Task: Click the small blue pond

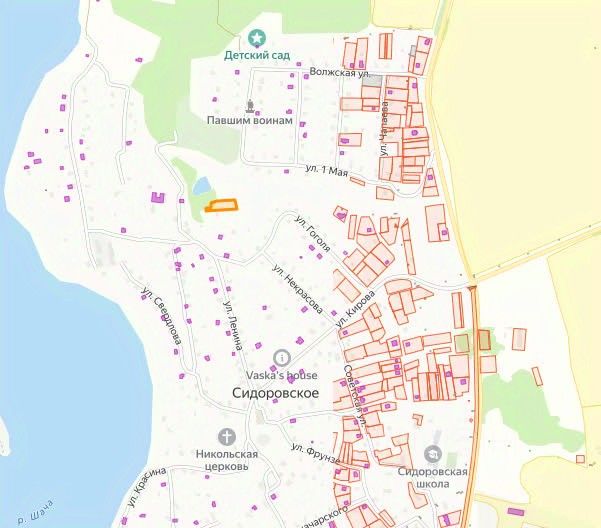Action: (202, 186)
